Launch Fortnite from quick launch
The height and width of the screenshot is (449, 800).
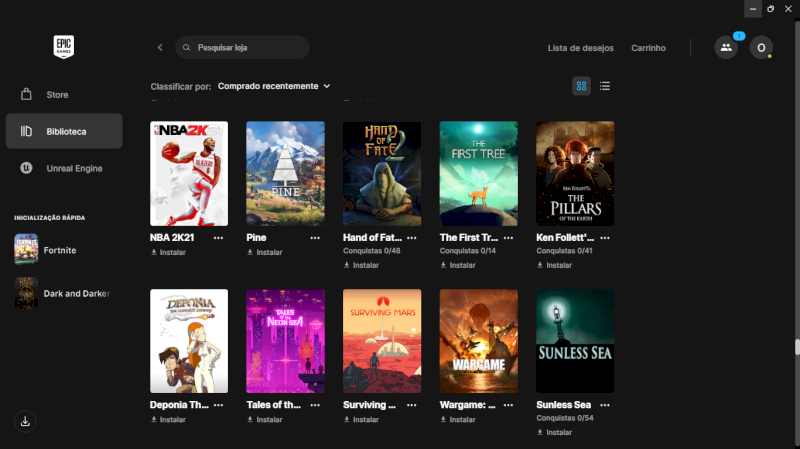coord(46,250)
